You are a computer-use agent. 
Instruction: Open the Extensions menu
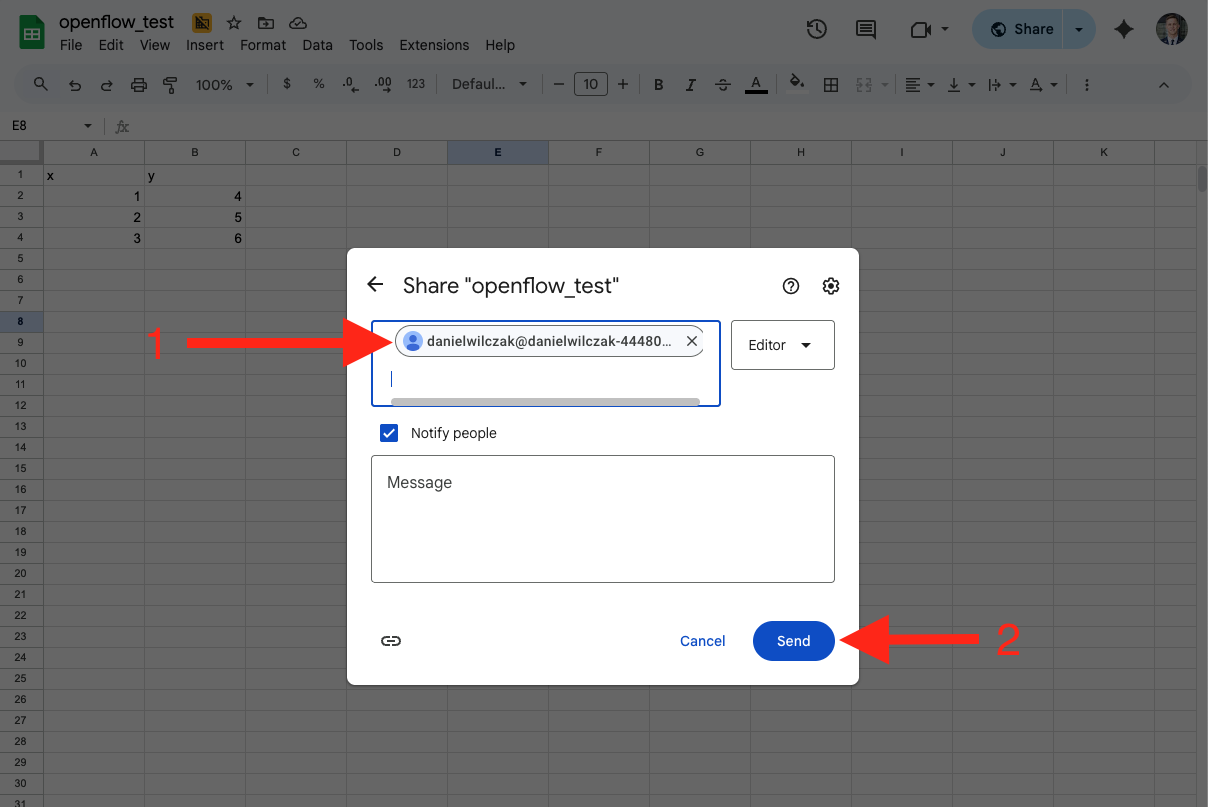click(433, 45)
